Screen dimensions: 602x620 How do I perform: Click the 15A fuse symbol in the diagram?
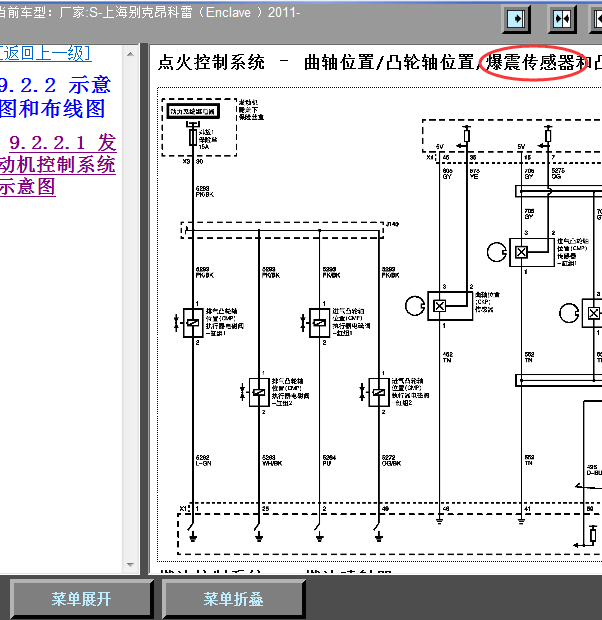pyautogui.click(x=193, y=137)
